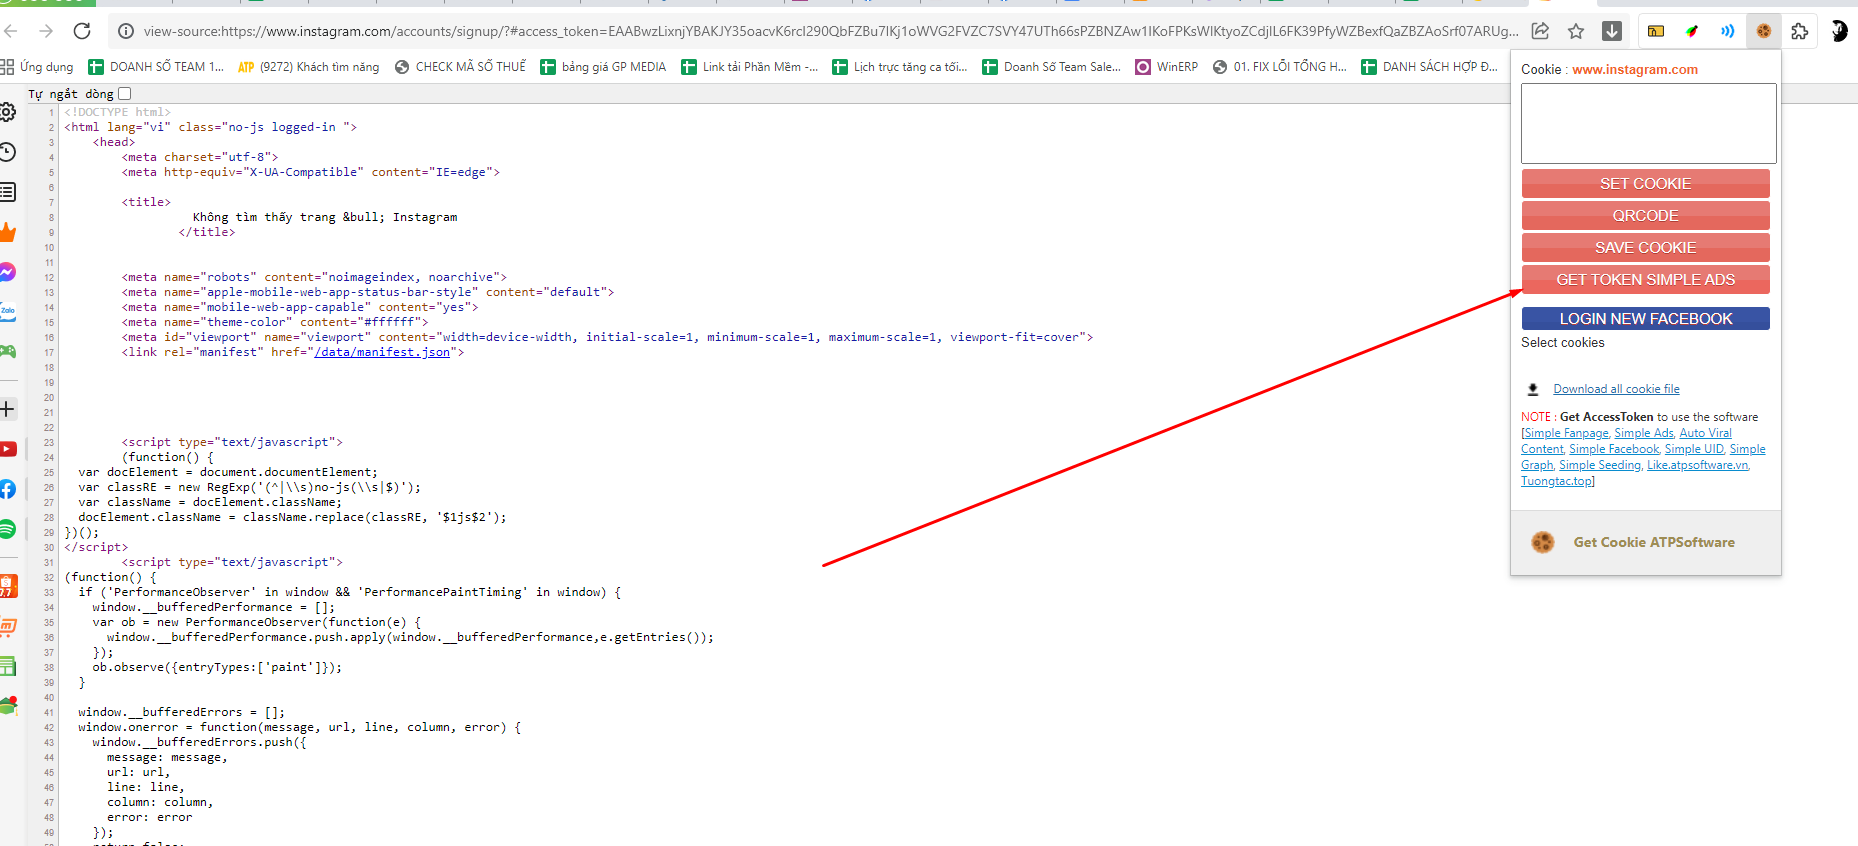Open Zalo from the sidebar

[7, 311]
